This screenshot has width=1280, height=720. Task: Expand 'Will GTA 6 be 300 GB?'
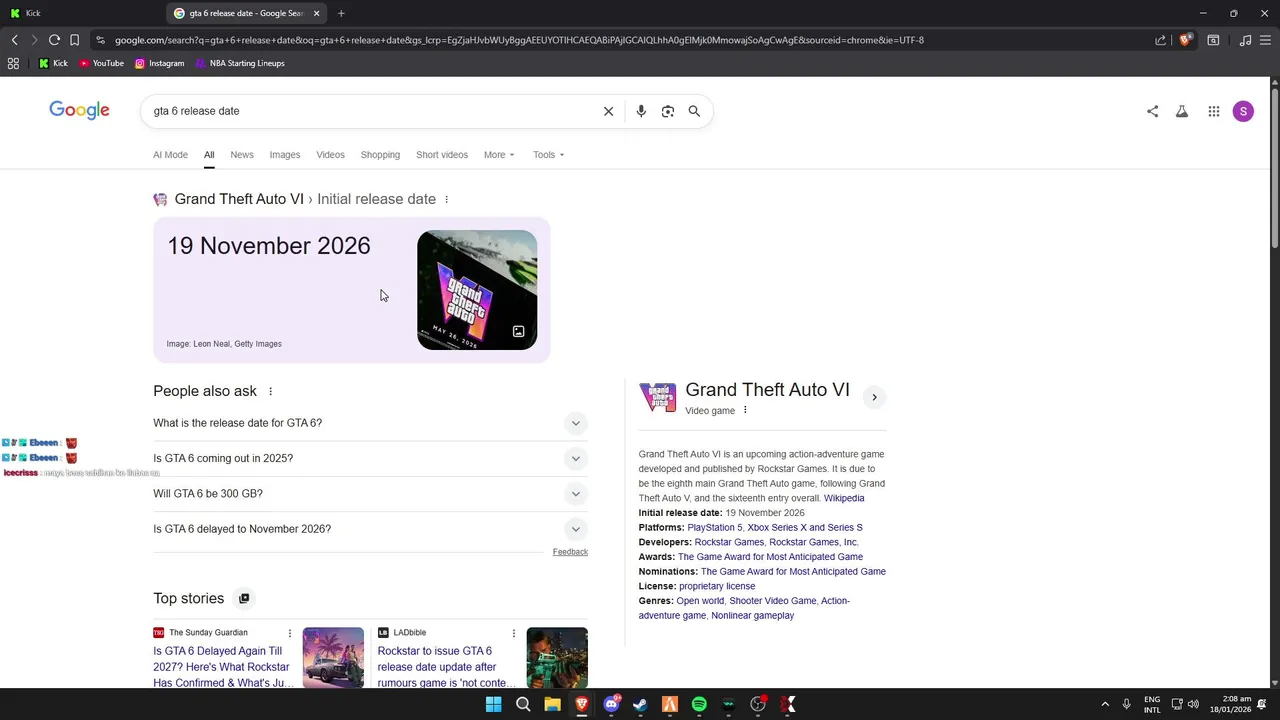pos(370,494)
